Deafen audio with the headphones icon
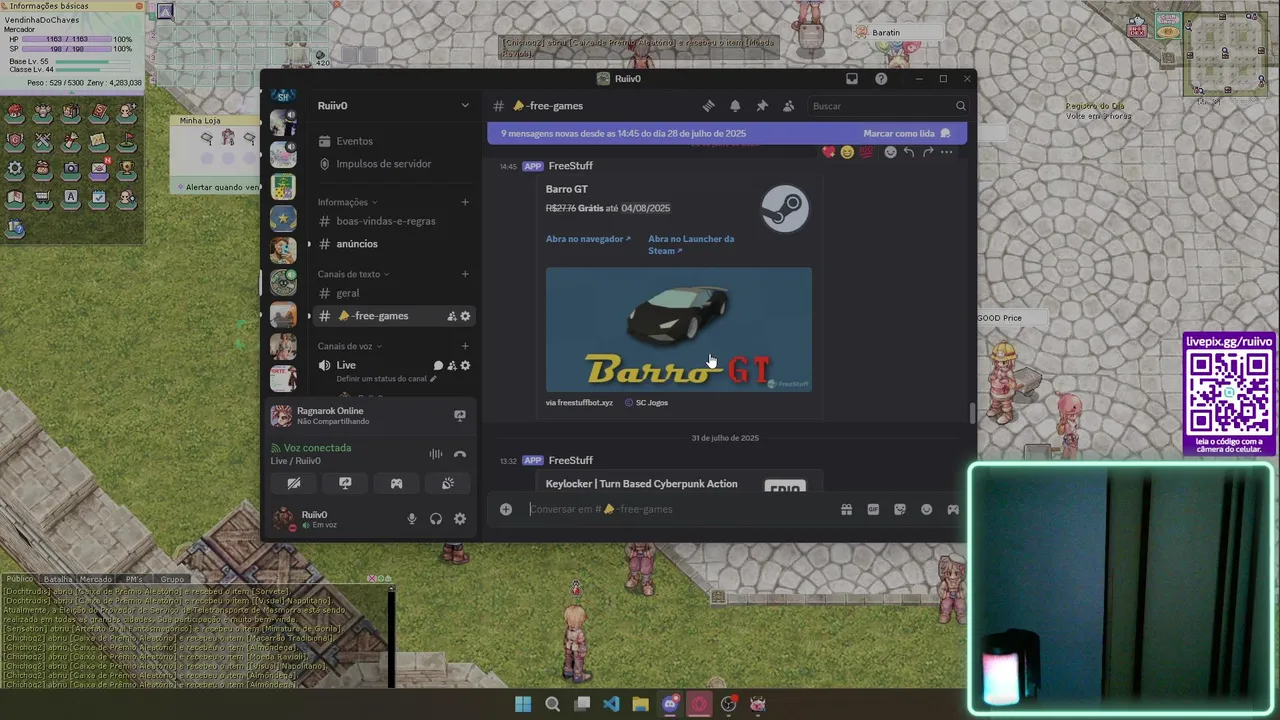This screenshot has height=720, width=1280. click(x=436, y=519)
